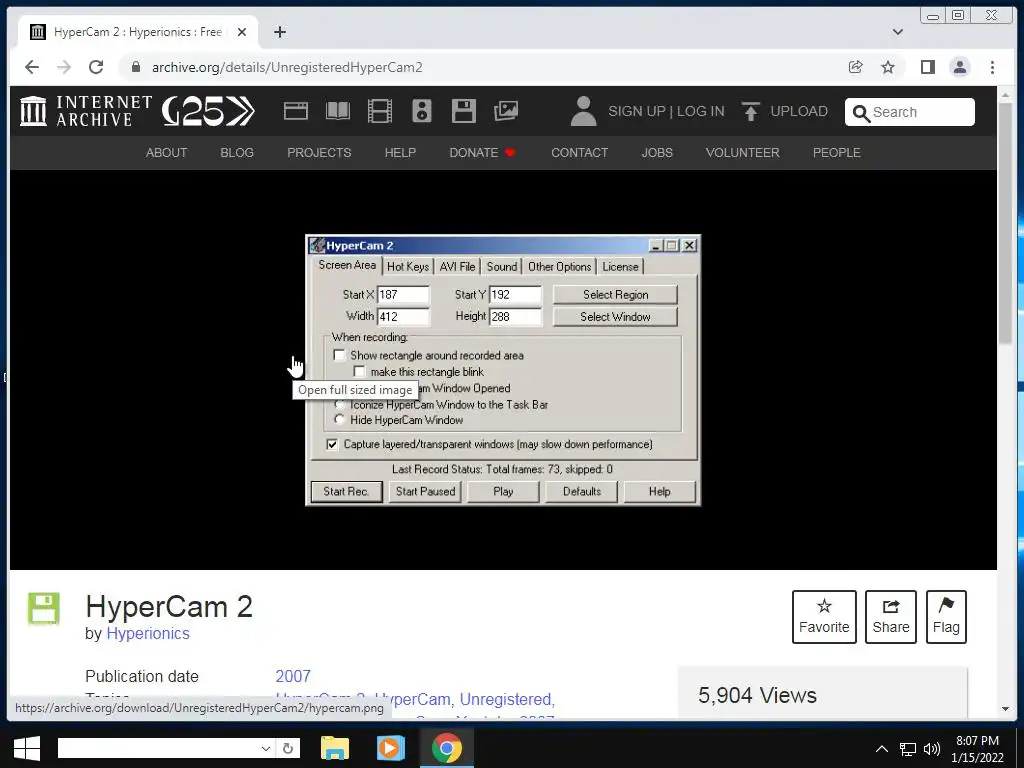Viewport: 1024px width, 768px height.
Task: Click the page vertical scrollbar thumb
Action: [1006, 222]
